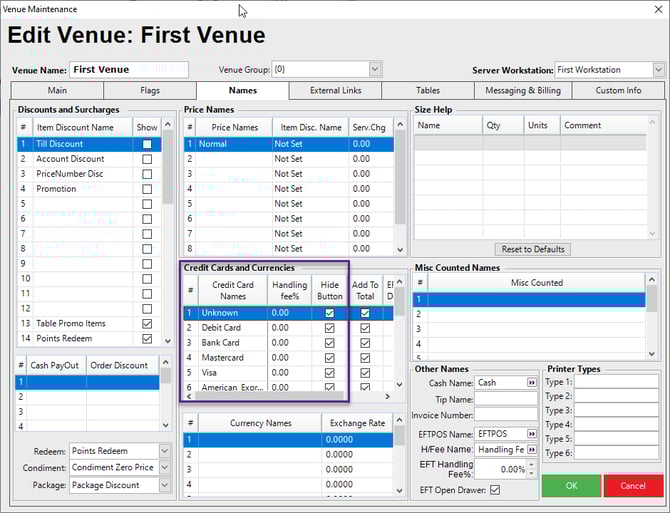Click the Venue Name text field
The height and width of the screenshot is (513, 670).
click(x=128, y=70)
